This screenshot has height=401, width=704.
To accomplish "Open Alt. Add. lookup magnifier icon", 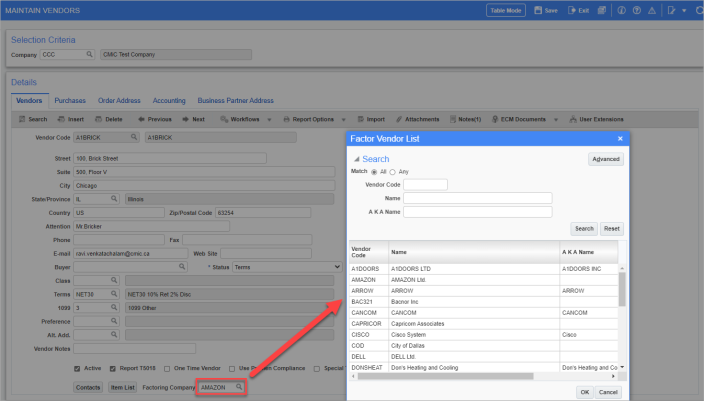I will [x=114, y=335].
